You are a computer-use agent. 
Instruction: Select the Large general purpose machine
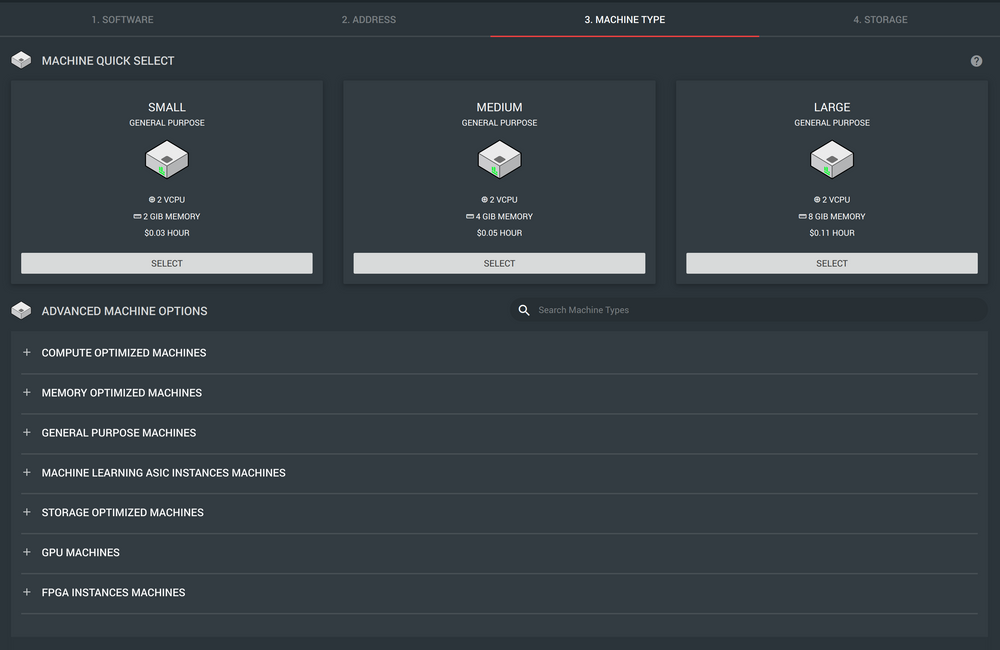click(x=832, y=263)
